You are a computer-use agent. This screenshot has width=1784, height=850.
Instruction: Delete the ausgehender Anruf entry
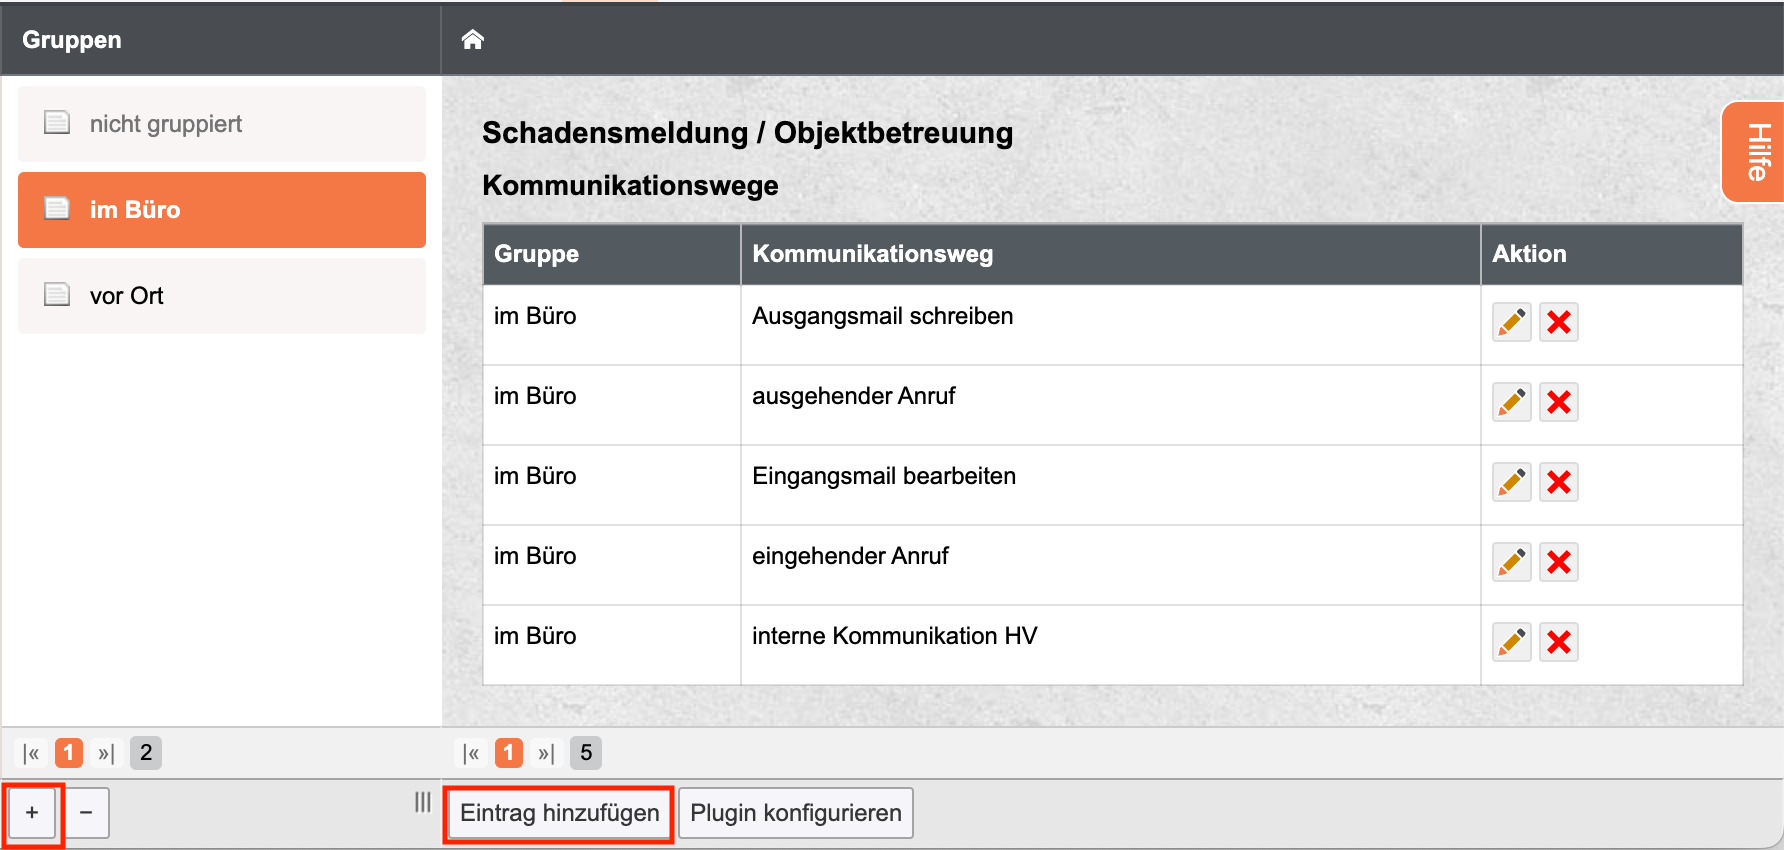[x=1559, y=402]
